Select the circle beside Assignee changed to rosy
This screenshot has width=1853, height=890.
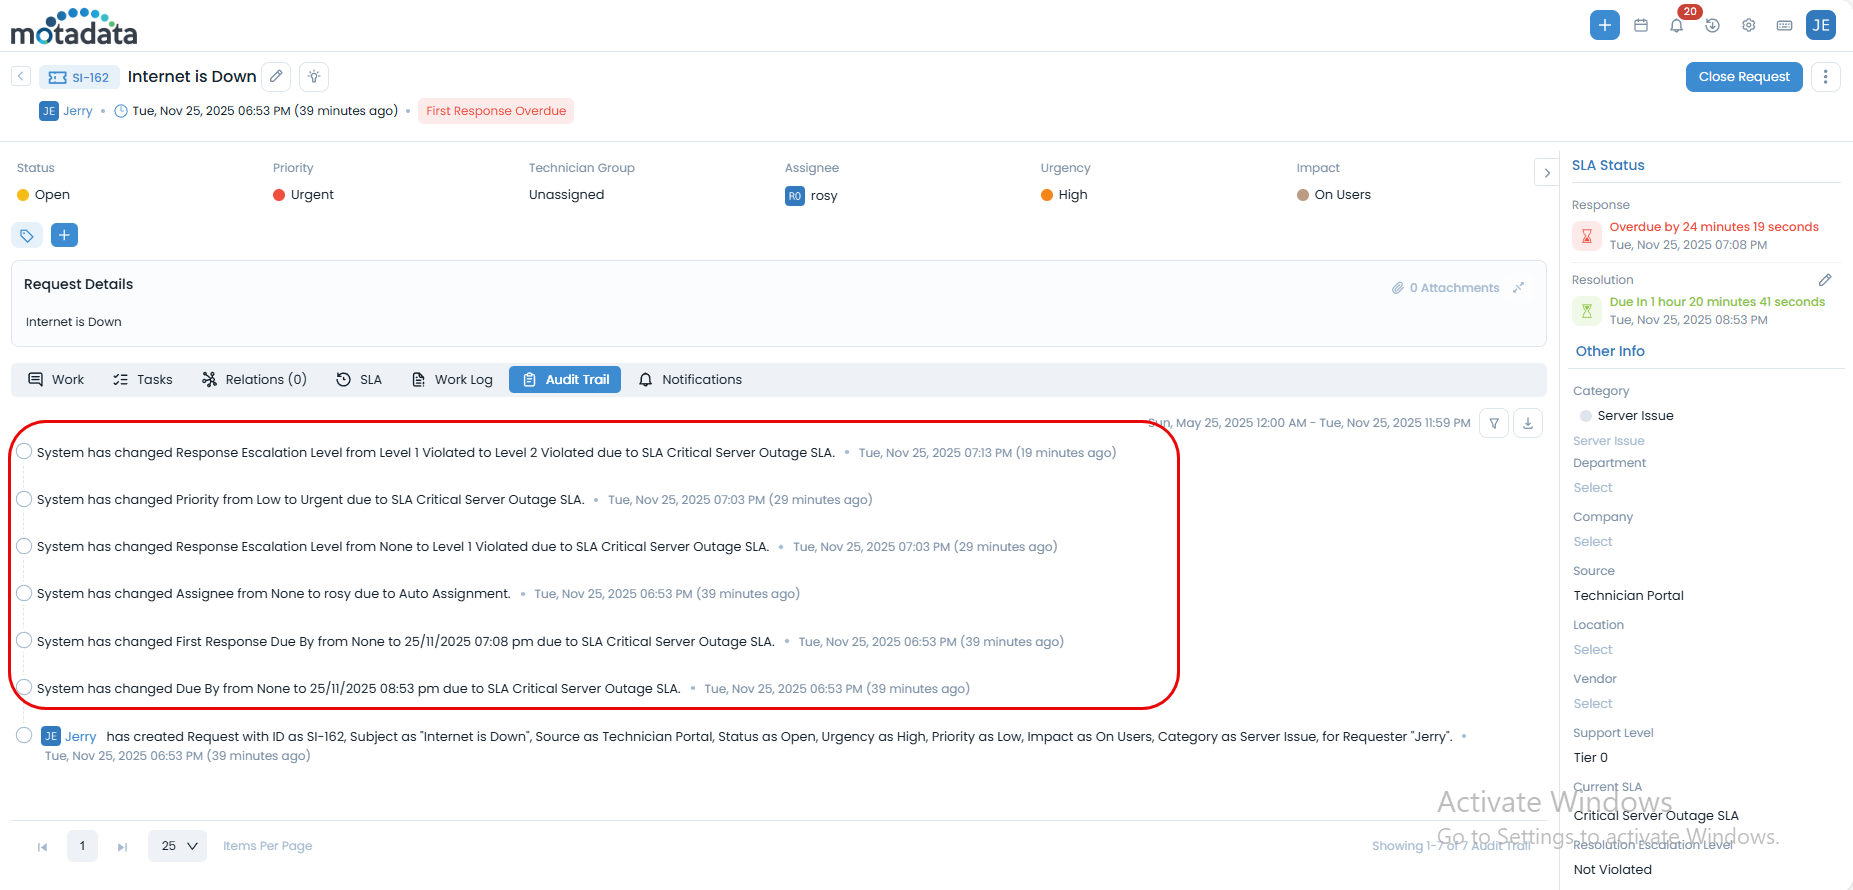click(24, 593)
